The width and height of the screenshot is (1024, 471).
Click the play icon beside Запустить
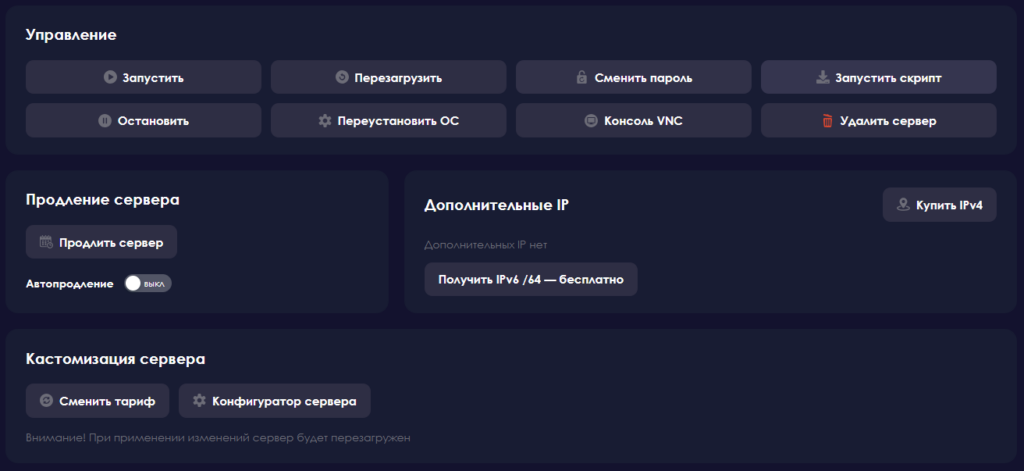(110, 78)
